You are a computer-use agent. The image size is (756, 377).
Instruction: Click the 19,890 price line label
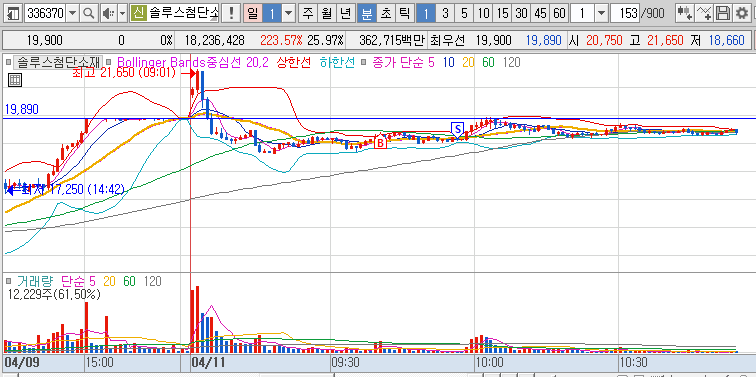[22, 109]
